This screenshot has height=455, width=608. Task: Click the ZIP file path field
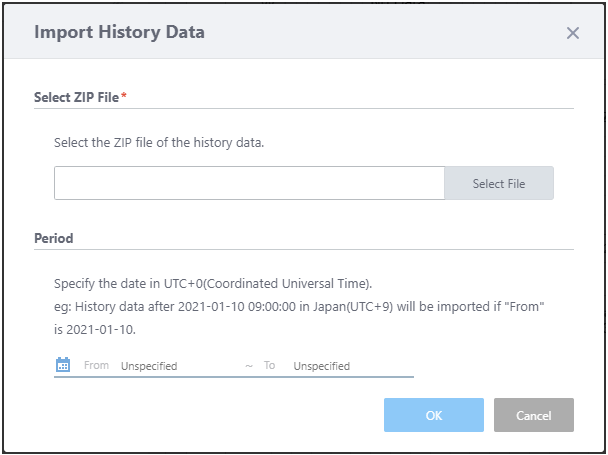point(249,183)
